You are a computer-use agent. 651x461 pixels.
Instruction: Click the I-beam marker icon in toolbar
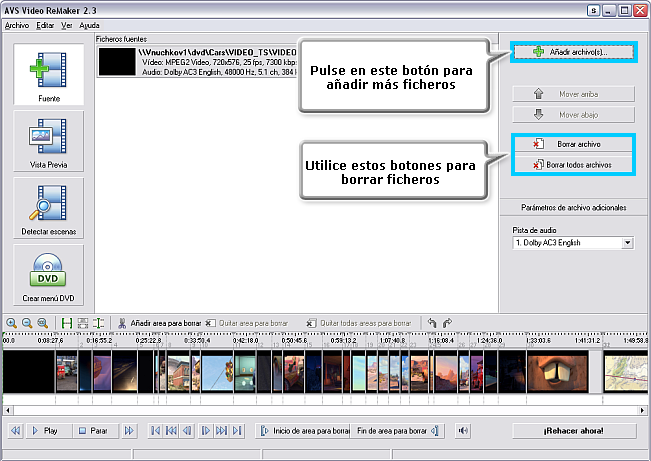98,323
